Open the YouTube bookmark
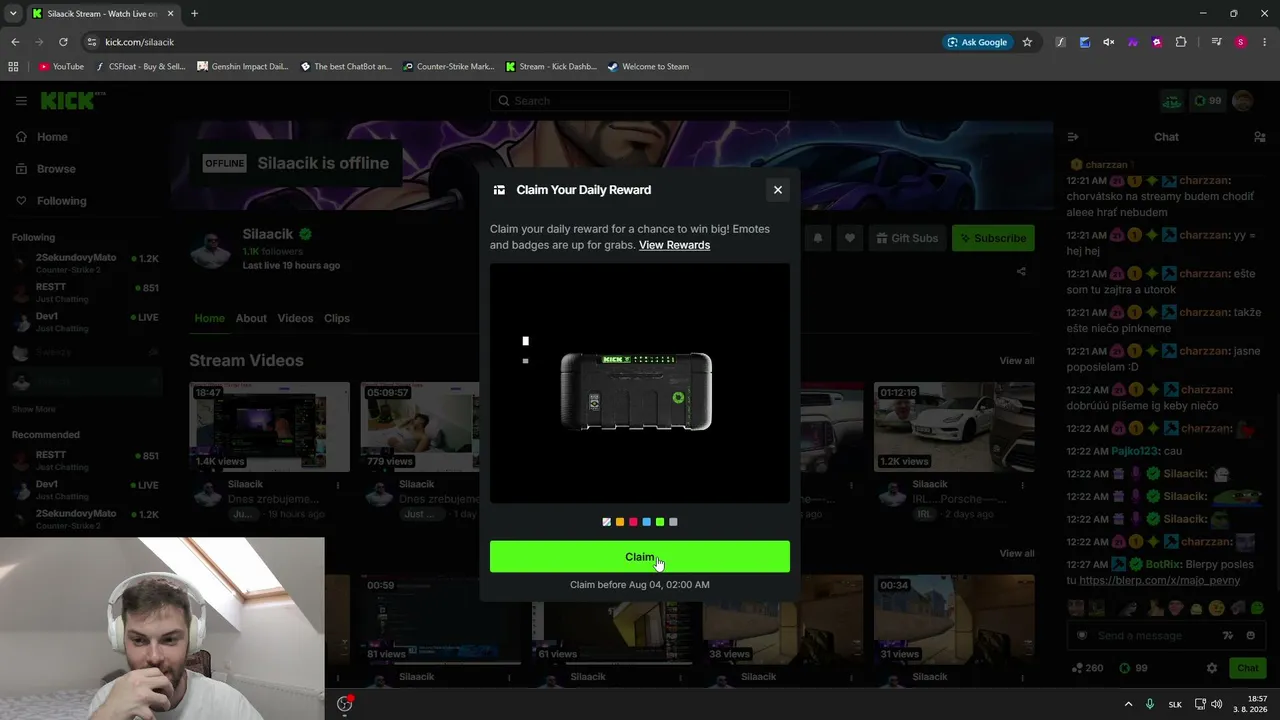Image resolution: width=1280 pixels, height=720 pixels. click(x=61, y=67)
